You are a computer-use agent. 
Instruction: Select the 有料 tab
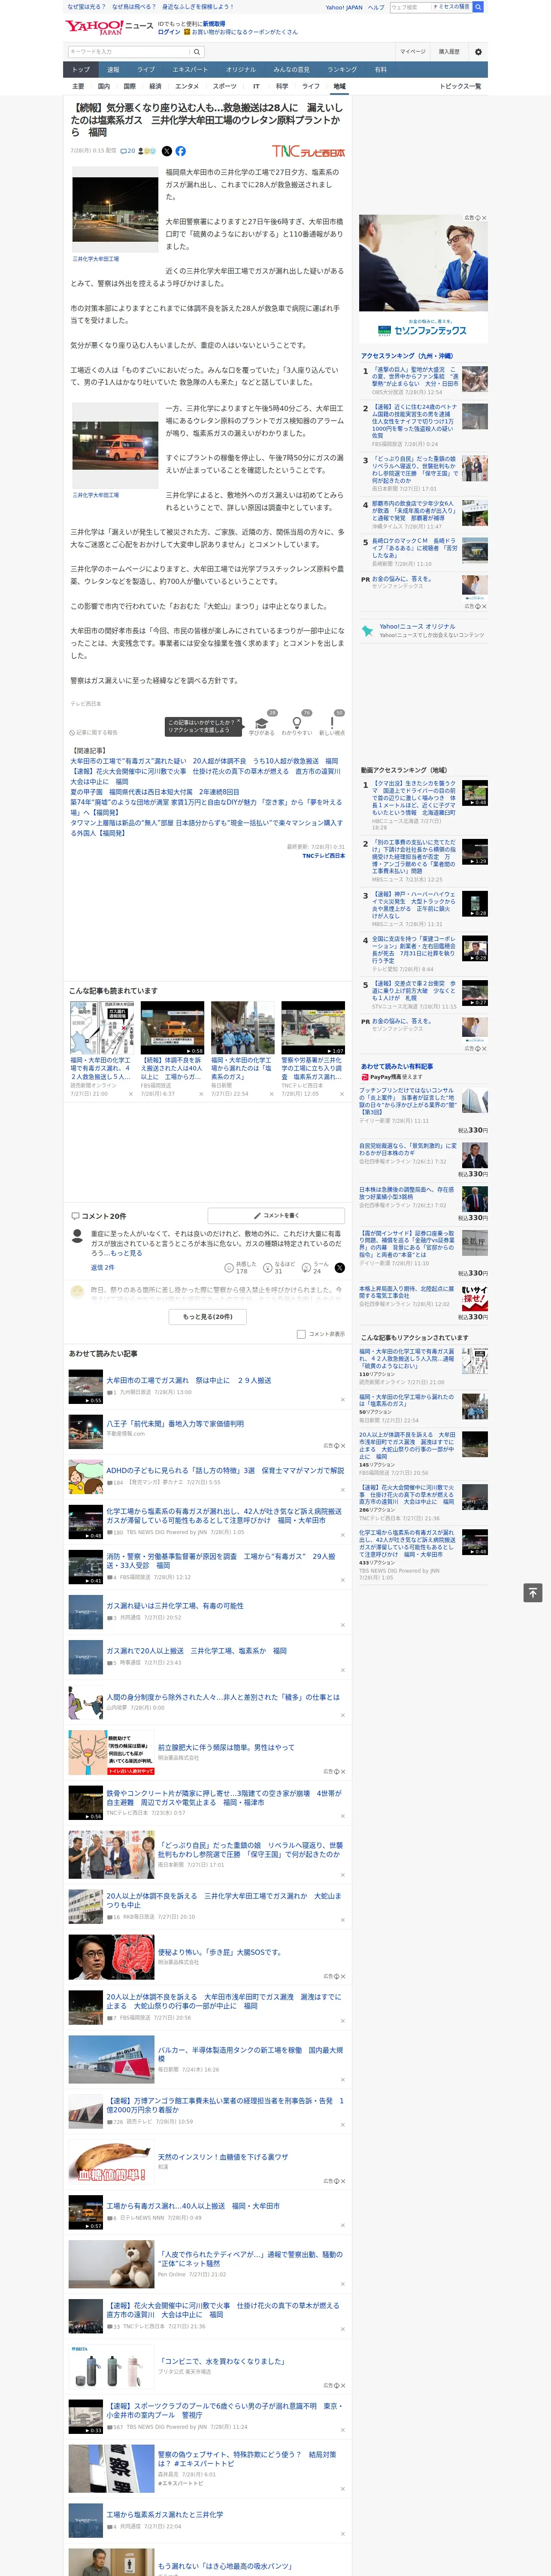[380, 70]
